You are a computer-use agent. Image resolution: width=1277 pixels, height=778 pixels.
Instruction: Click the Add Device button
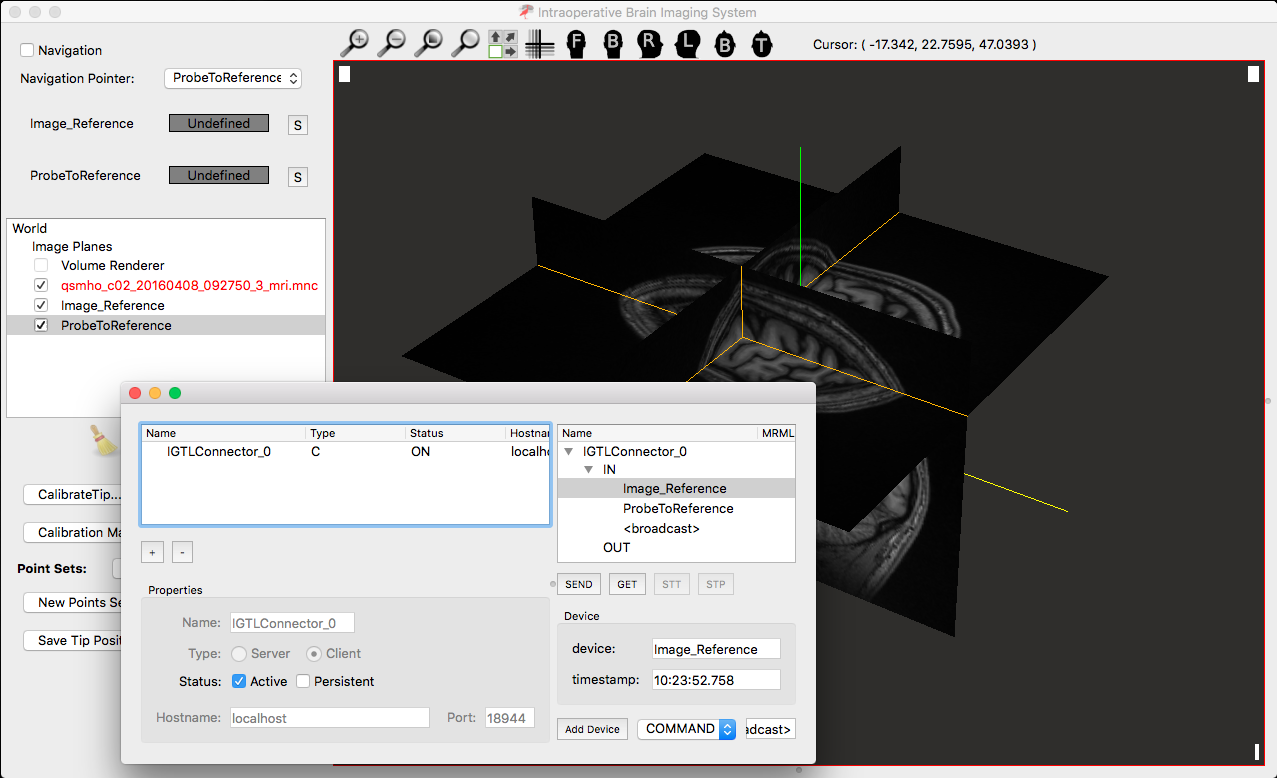(593, 729)
